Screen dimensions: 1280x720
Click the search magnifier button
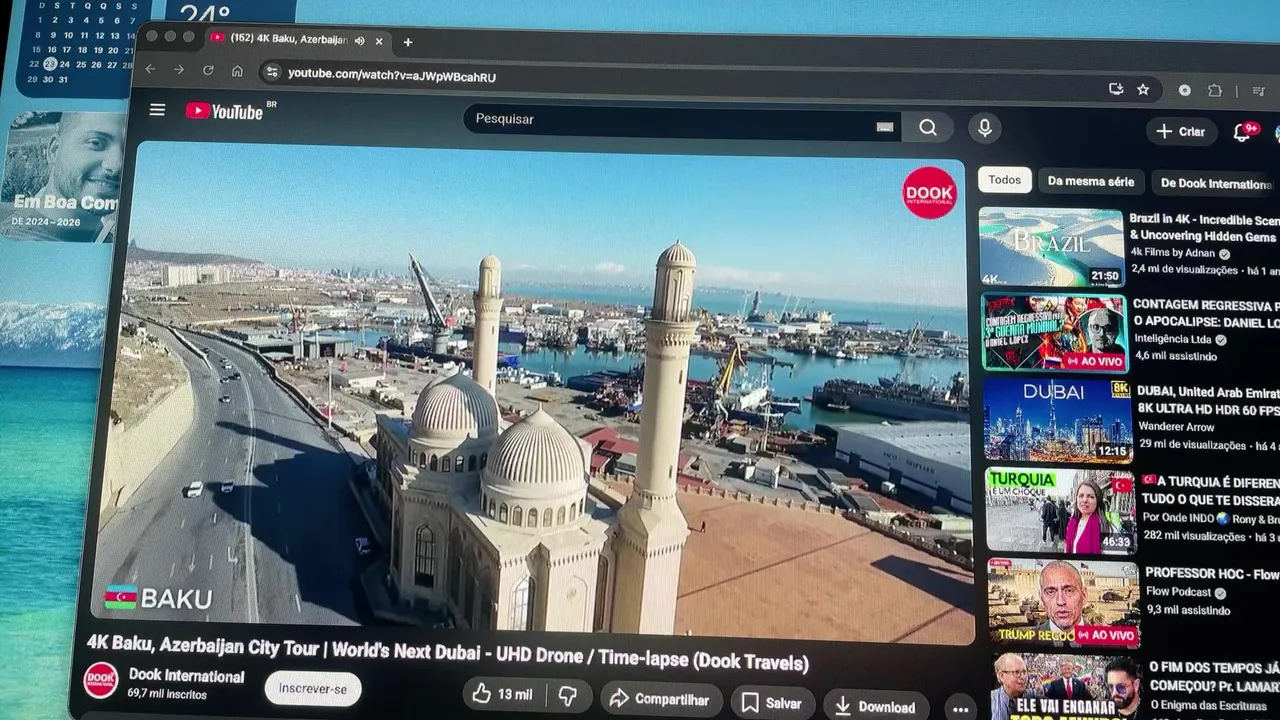pos(928,127)
